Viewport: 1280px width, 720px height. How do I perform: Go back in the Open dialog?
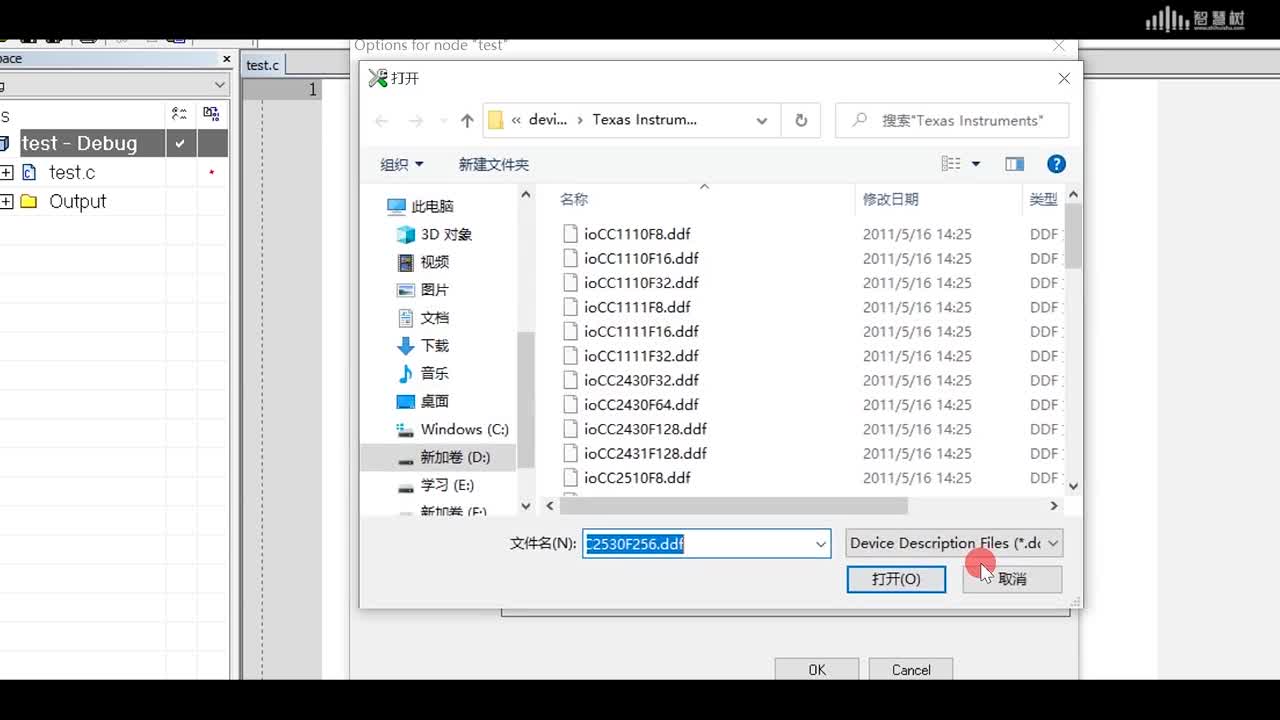coord(381,120)
